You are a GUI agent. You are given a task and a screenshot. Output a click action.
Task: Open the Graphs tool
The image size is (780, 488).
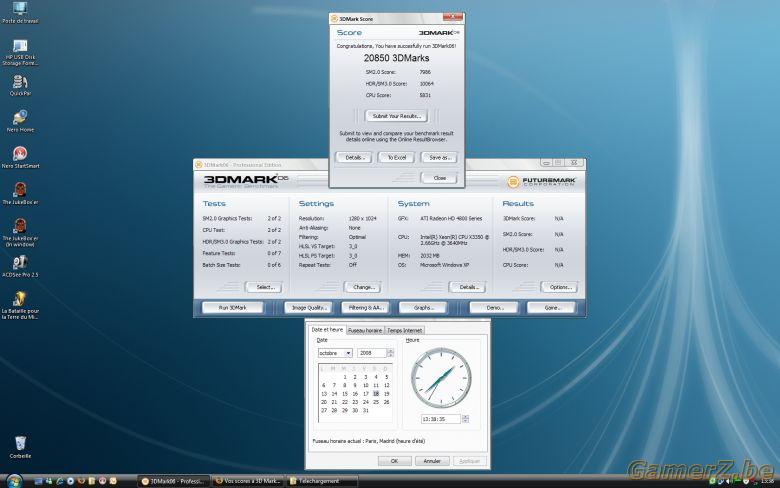point(423,308)
